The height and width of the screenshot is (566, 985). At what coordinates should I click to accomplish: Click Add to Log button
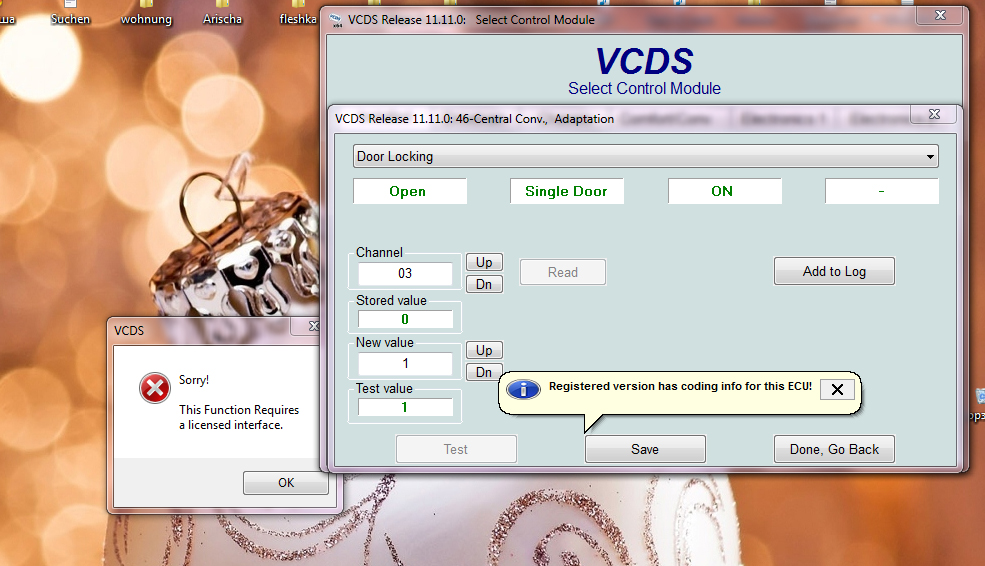point(834,271)
